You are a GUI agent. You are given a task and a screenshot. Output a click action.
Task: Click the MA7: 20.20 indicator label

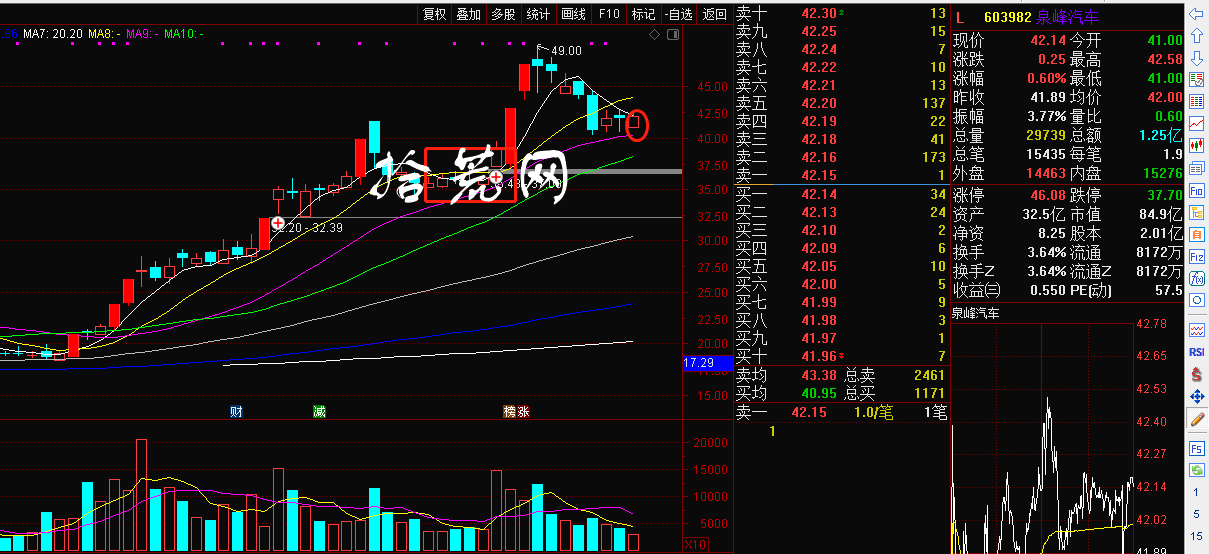[52, 34]
